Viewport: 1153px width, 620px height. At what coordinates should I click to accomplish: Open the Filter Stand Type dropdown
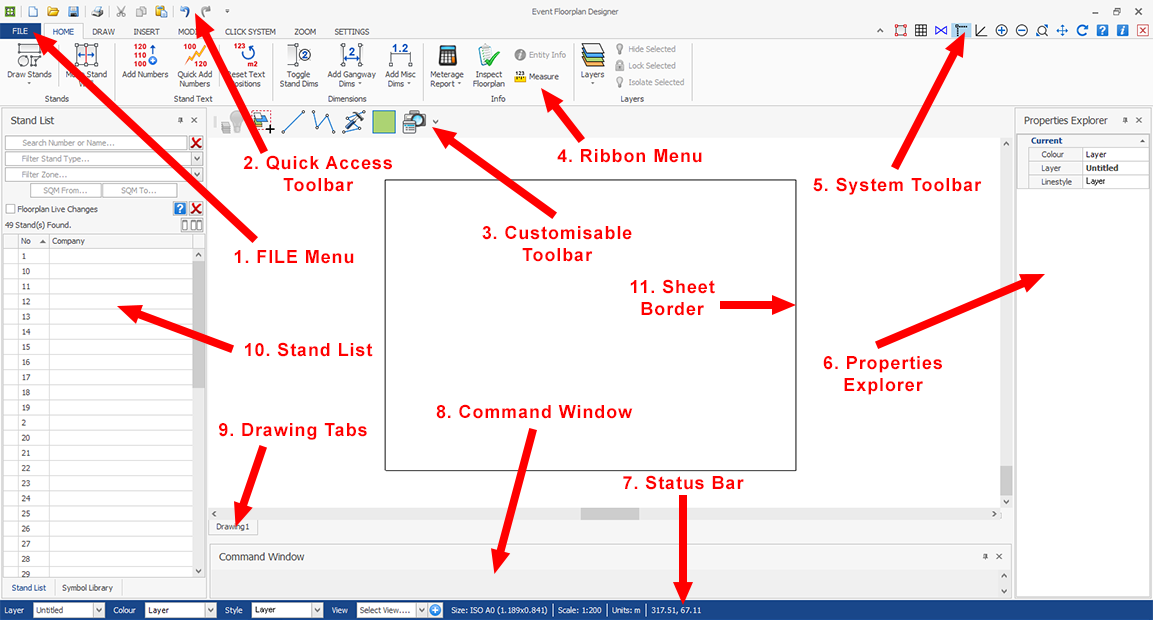pyautogui.click(x=197, y=159)
